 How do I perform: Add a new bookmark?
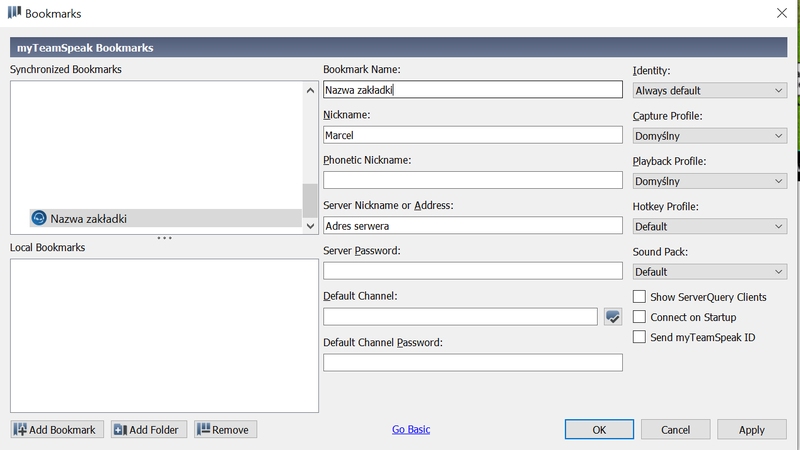click(x=57, y=430)
